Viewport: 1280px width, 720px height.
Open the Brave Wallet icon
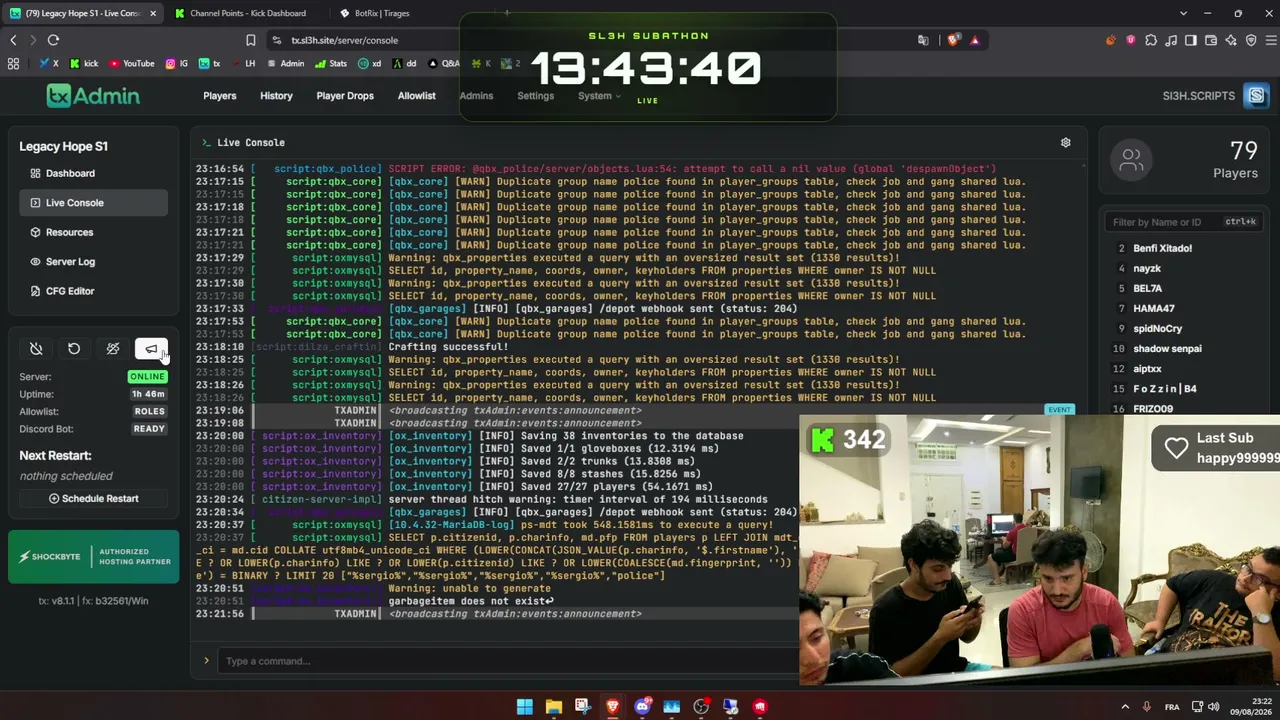click(1211, 40)
